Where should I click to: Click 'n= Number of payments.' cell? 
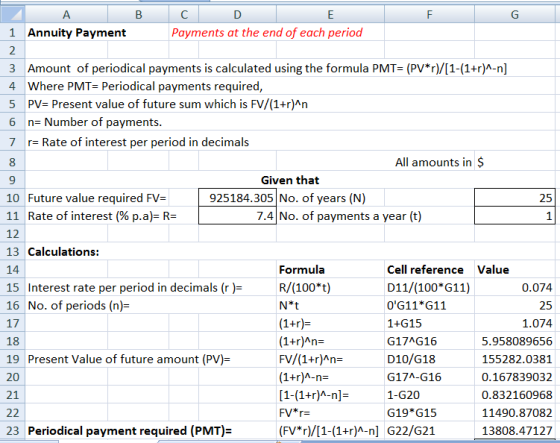pyautogui.click(x=95, y=122)
